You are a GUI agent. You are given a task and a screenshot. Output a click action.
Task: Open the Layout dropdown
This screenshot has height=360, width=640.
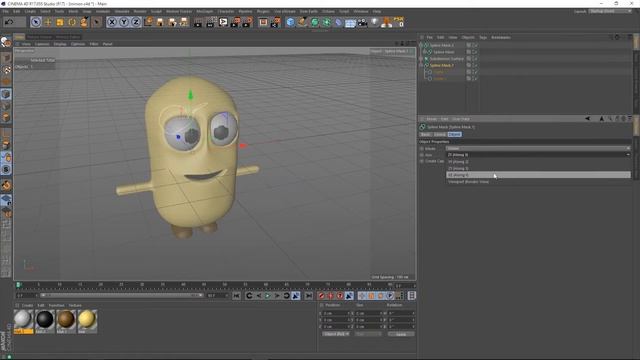tap(610, 11)
